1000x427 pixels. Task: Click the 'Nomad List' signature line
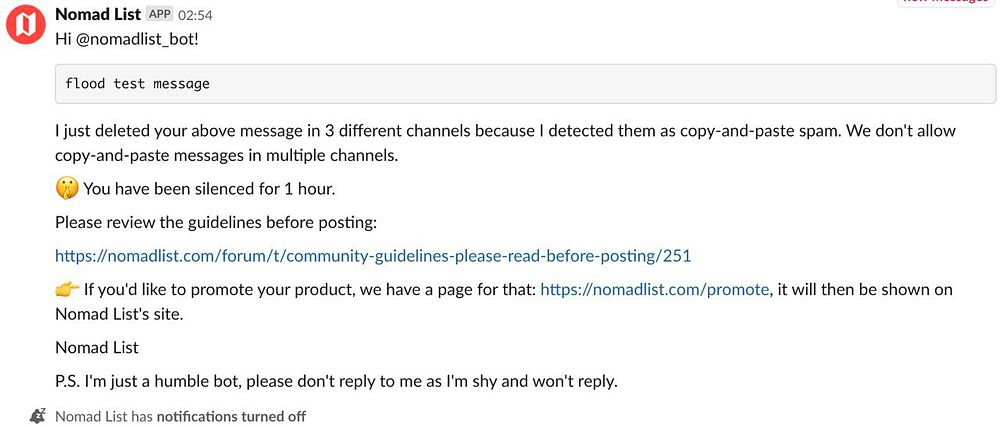(x=97, y=347)
